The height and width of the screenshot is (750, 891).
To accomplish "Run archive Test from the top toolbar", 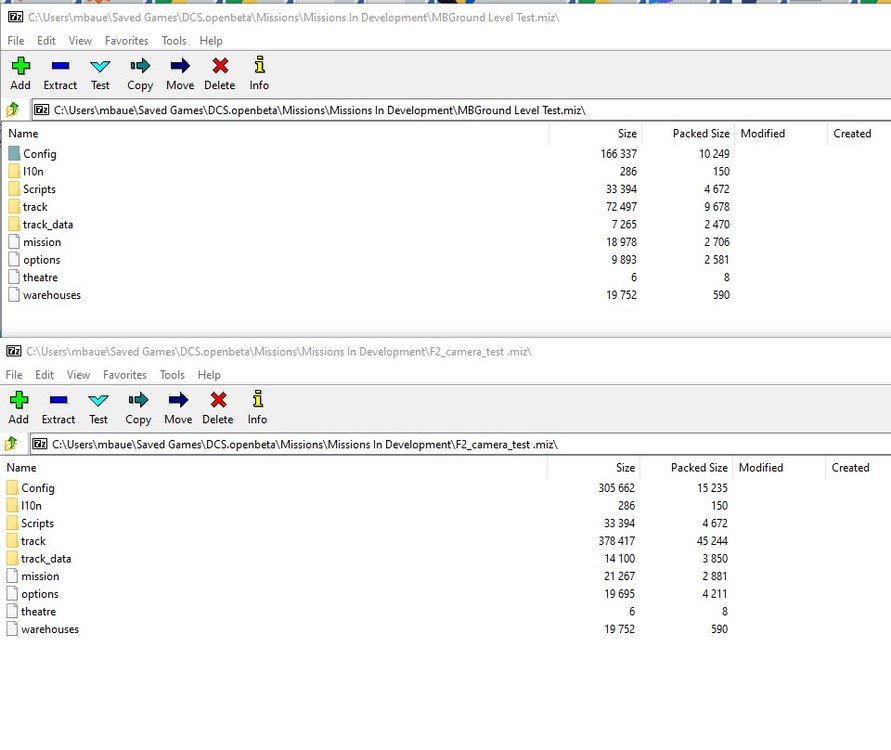I will (100, 72).
